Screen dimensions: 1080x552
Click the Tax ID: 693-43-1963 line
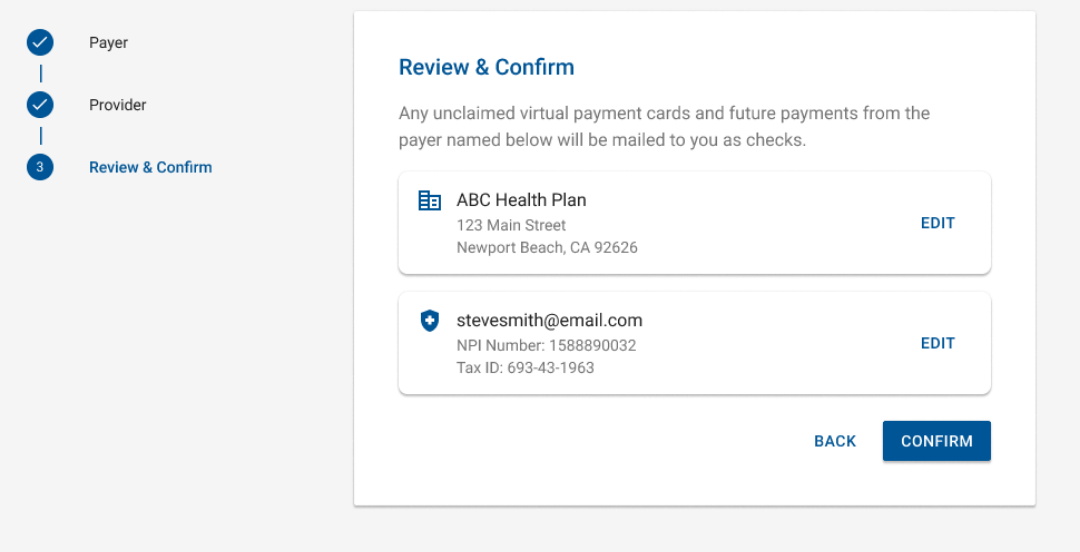pyautogui.click(x=525, y=367)
